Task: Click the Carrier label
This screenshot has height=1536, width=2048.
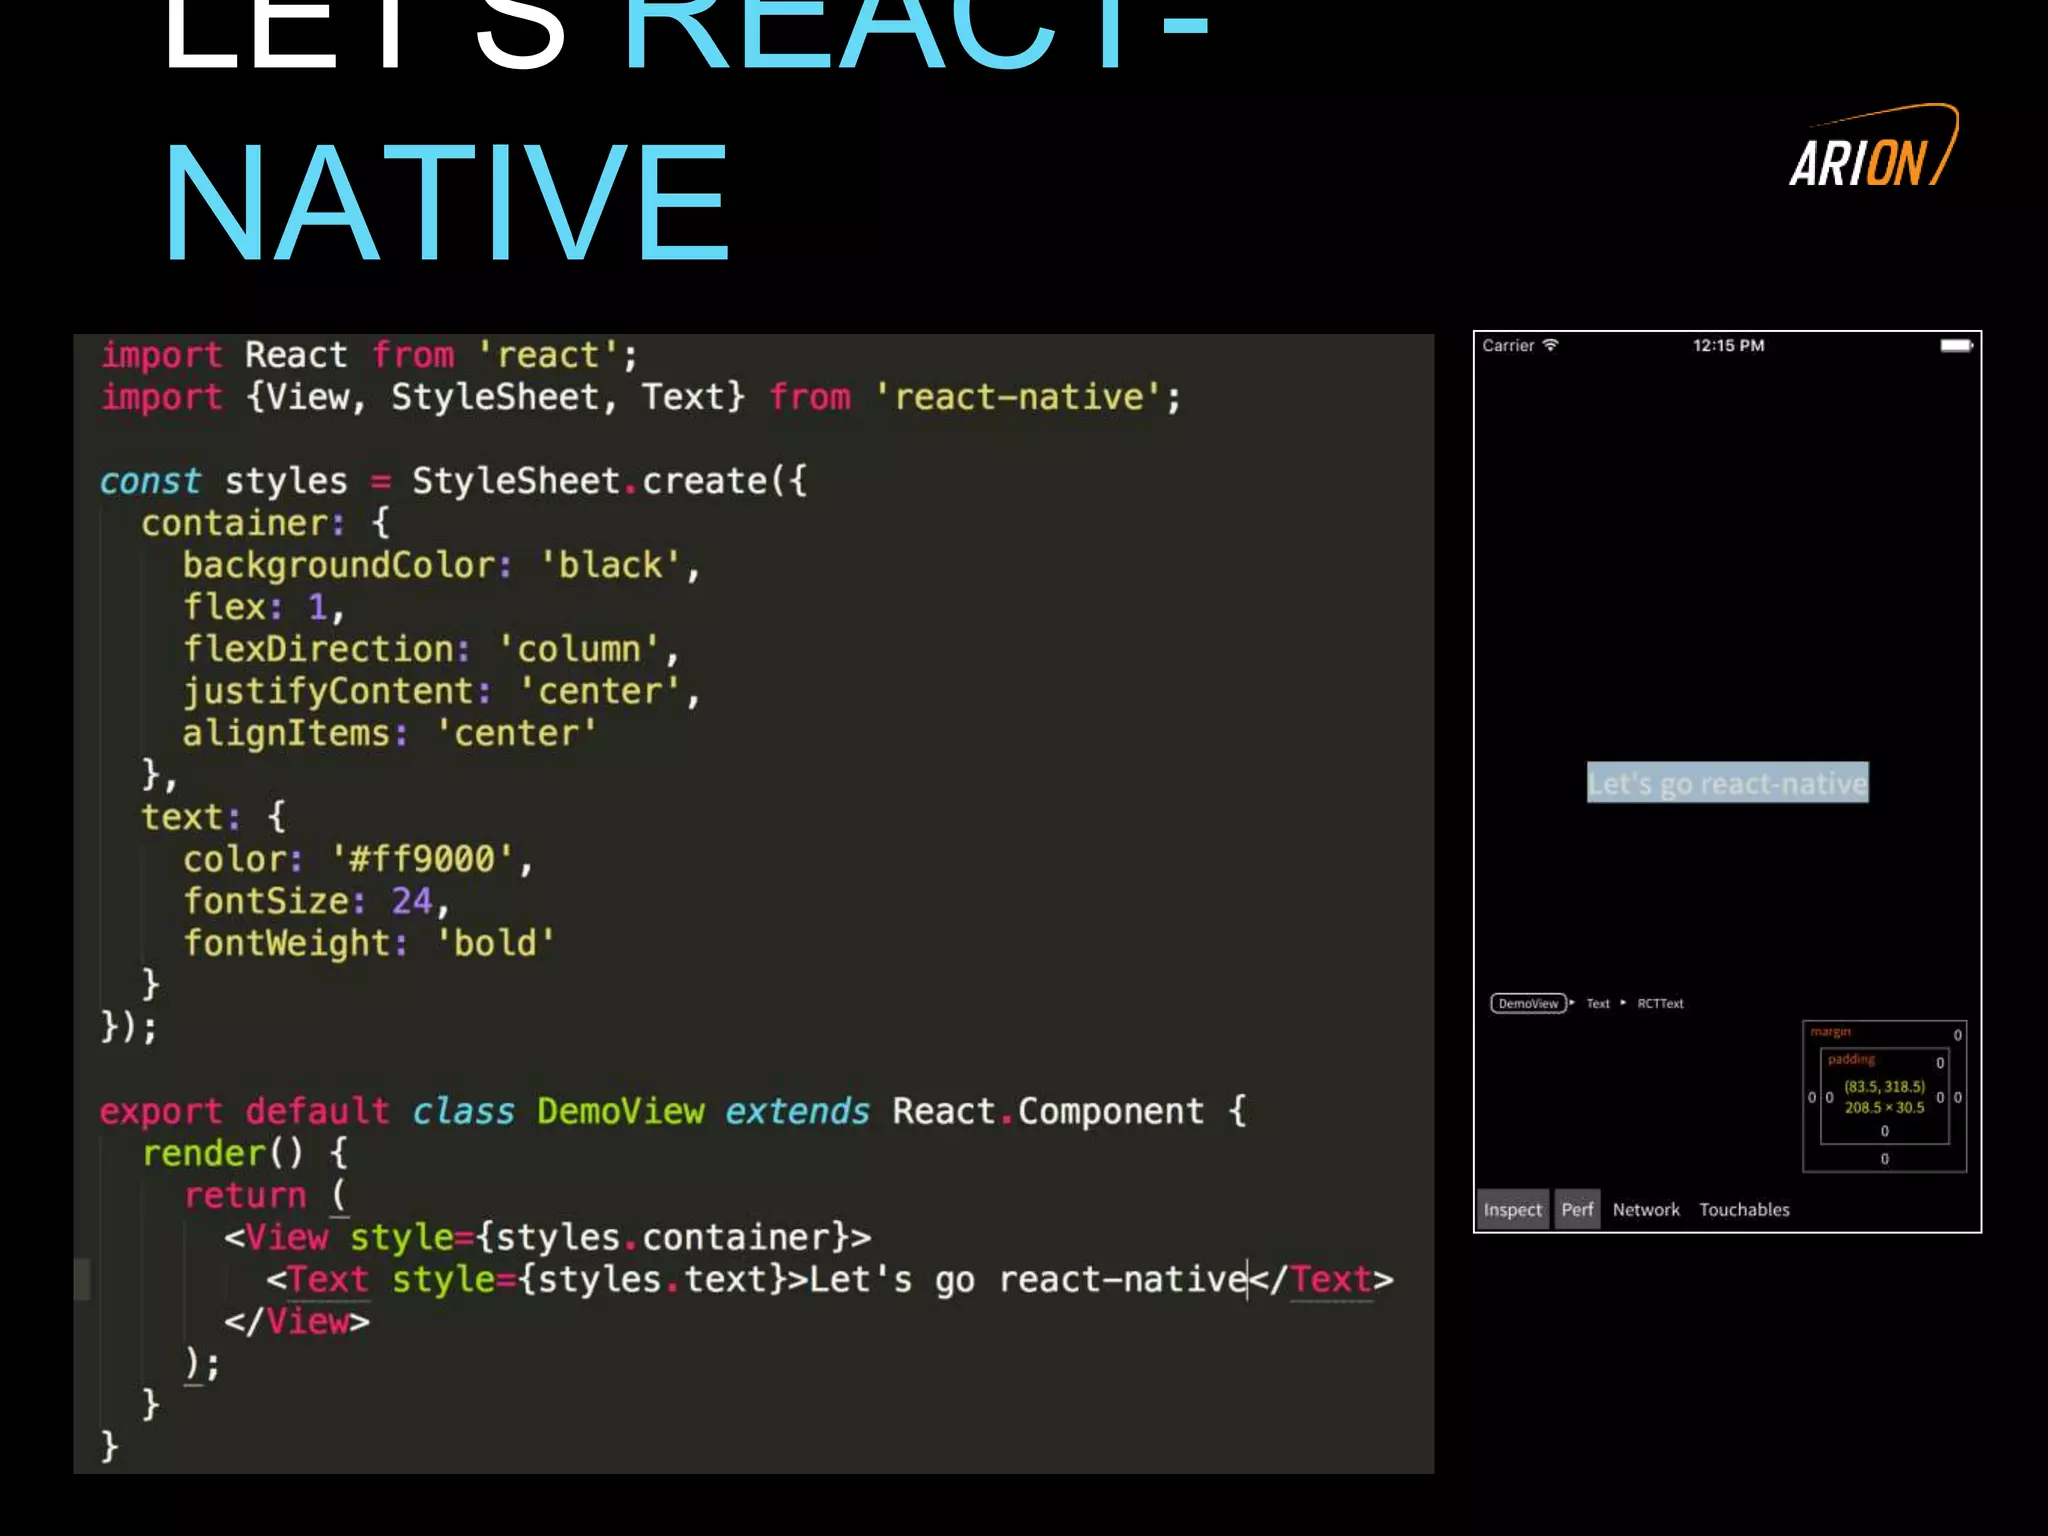Action: 1508,345
